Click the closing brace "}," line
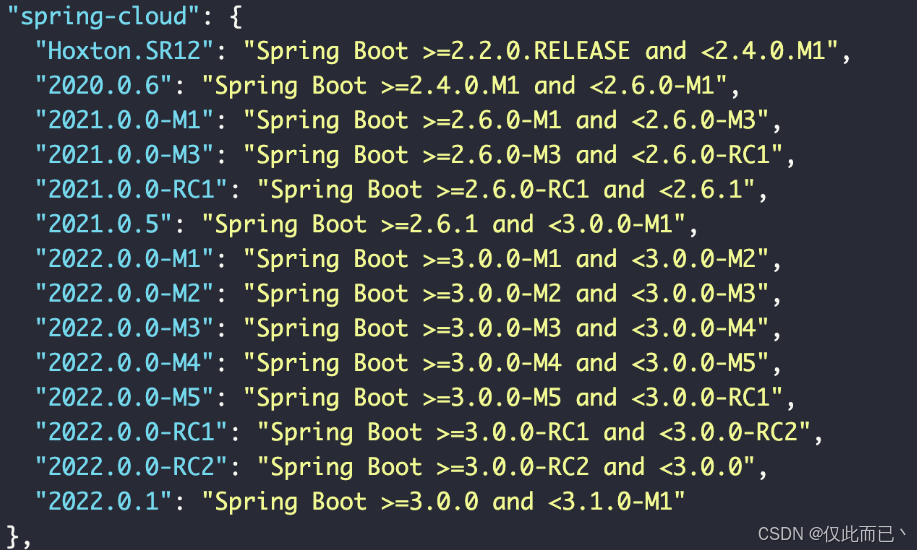 coord(19,536)
